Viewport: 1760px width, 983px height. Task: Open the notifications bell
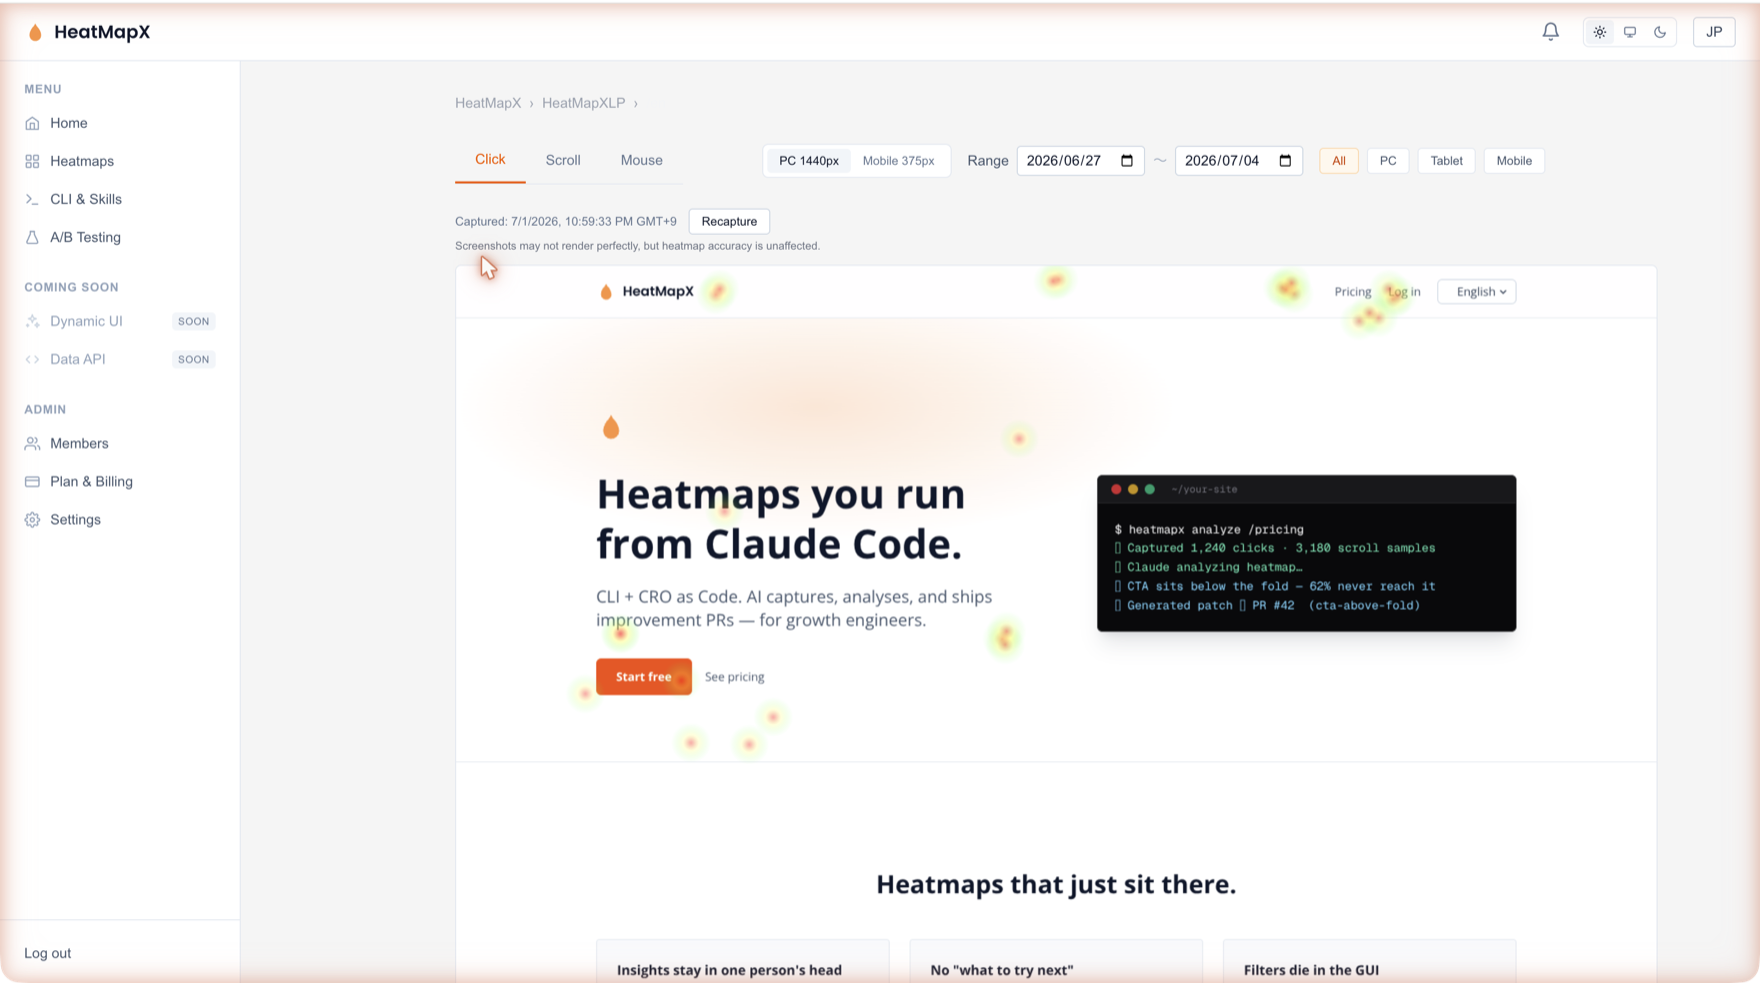[1550, 32]
